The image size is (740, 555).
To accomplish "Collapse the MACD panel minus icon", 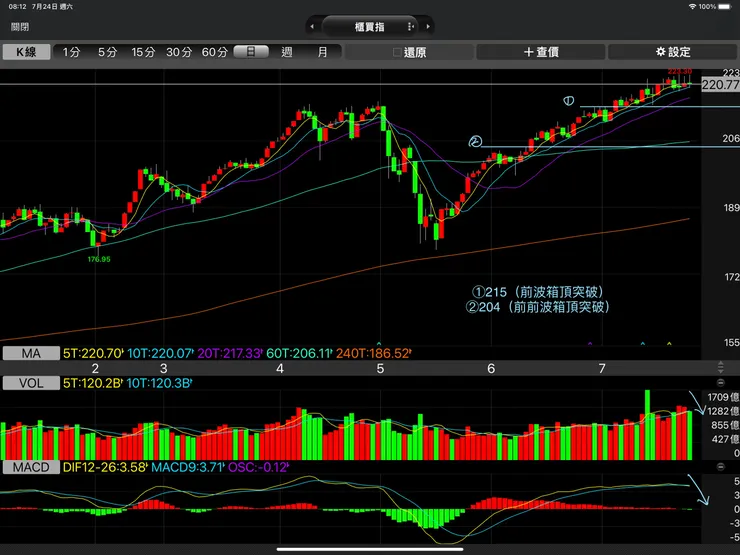I will pyautogui.click(x=720, y=467).
